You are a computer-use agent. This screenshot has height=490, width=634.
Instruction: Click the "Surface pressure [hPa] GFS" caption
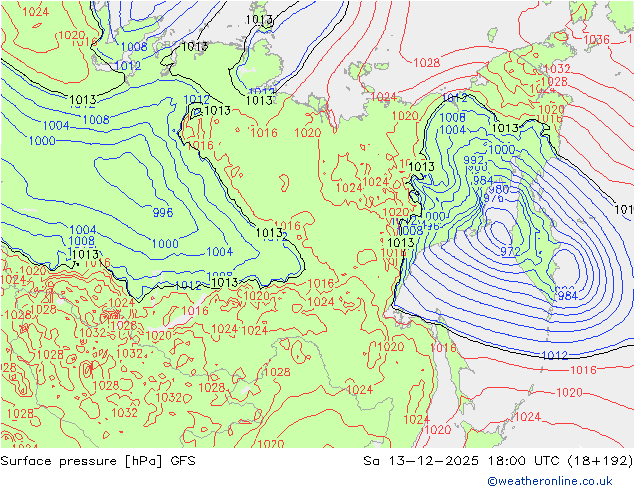click(x=98, y=461)
